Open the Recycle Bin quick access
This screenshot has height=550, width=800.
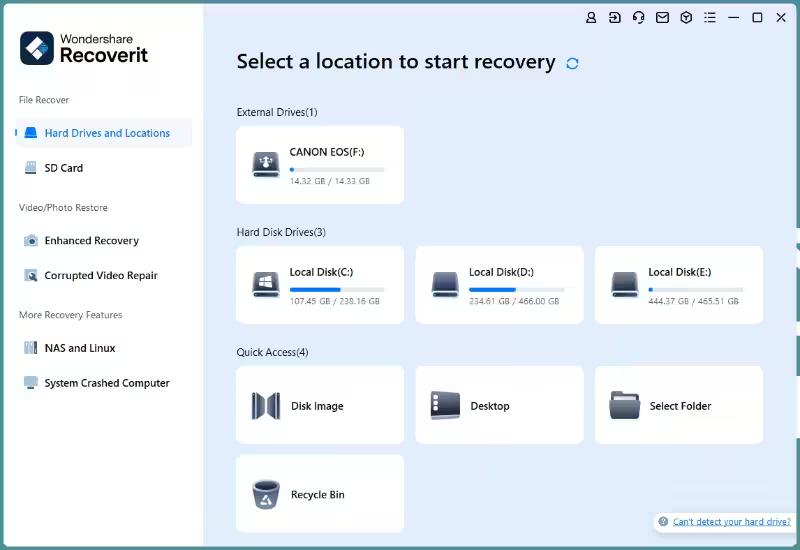click(320, 494)
